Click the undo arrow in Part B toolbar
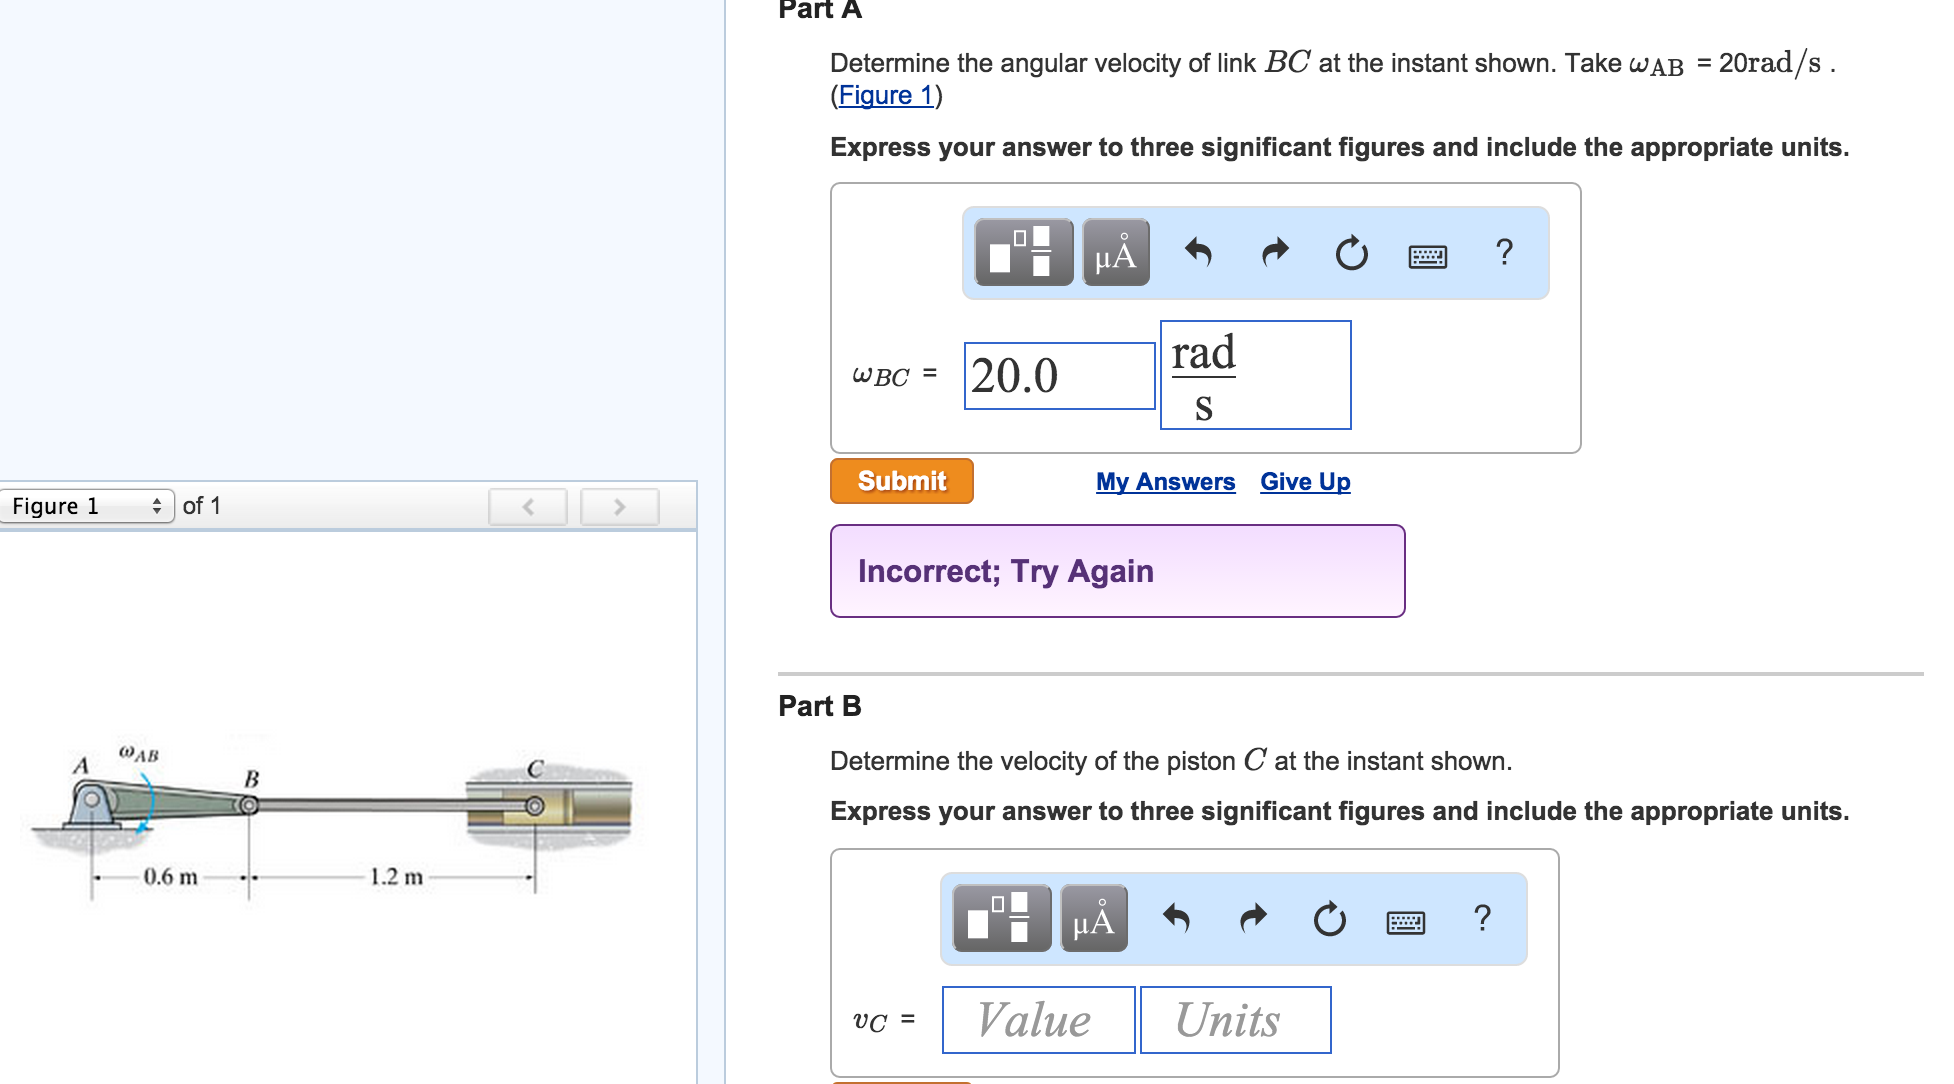 (1177, 920)
